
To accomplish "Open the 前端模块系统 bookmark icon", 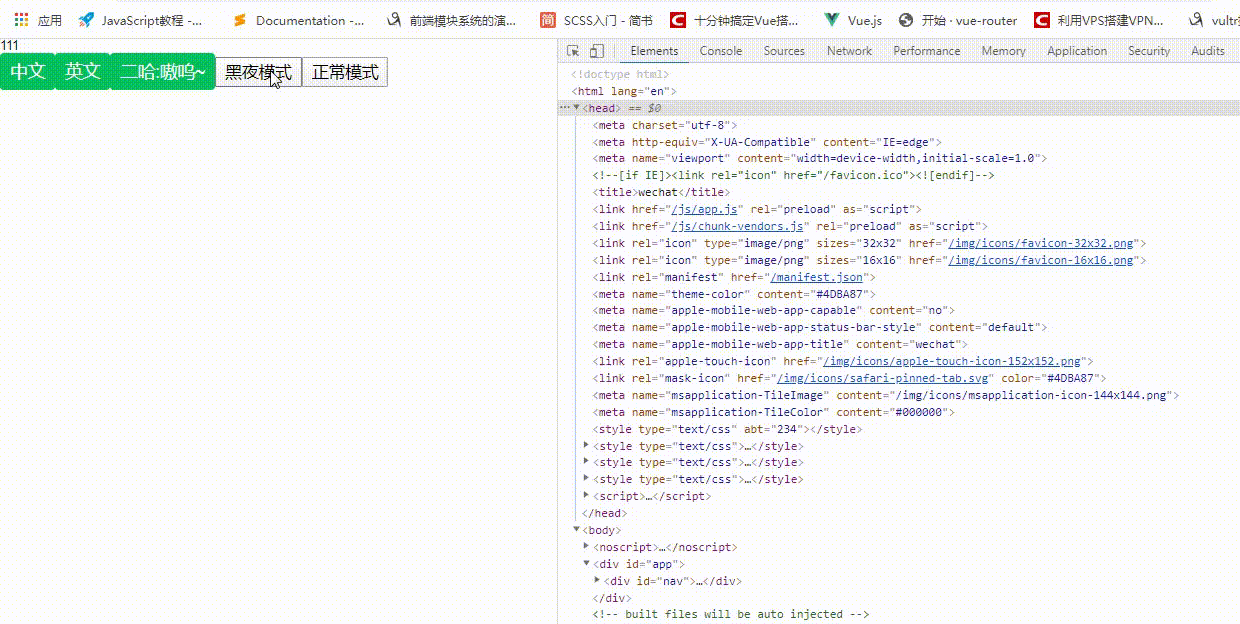I will click(393, 20).
